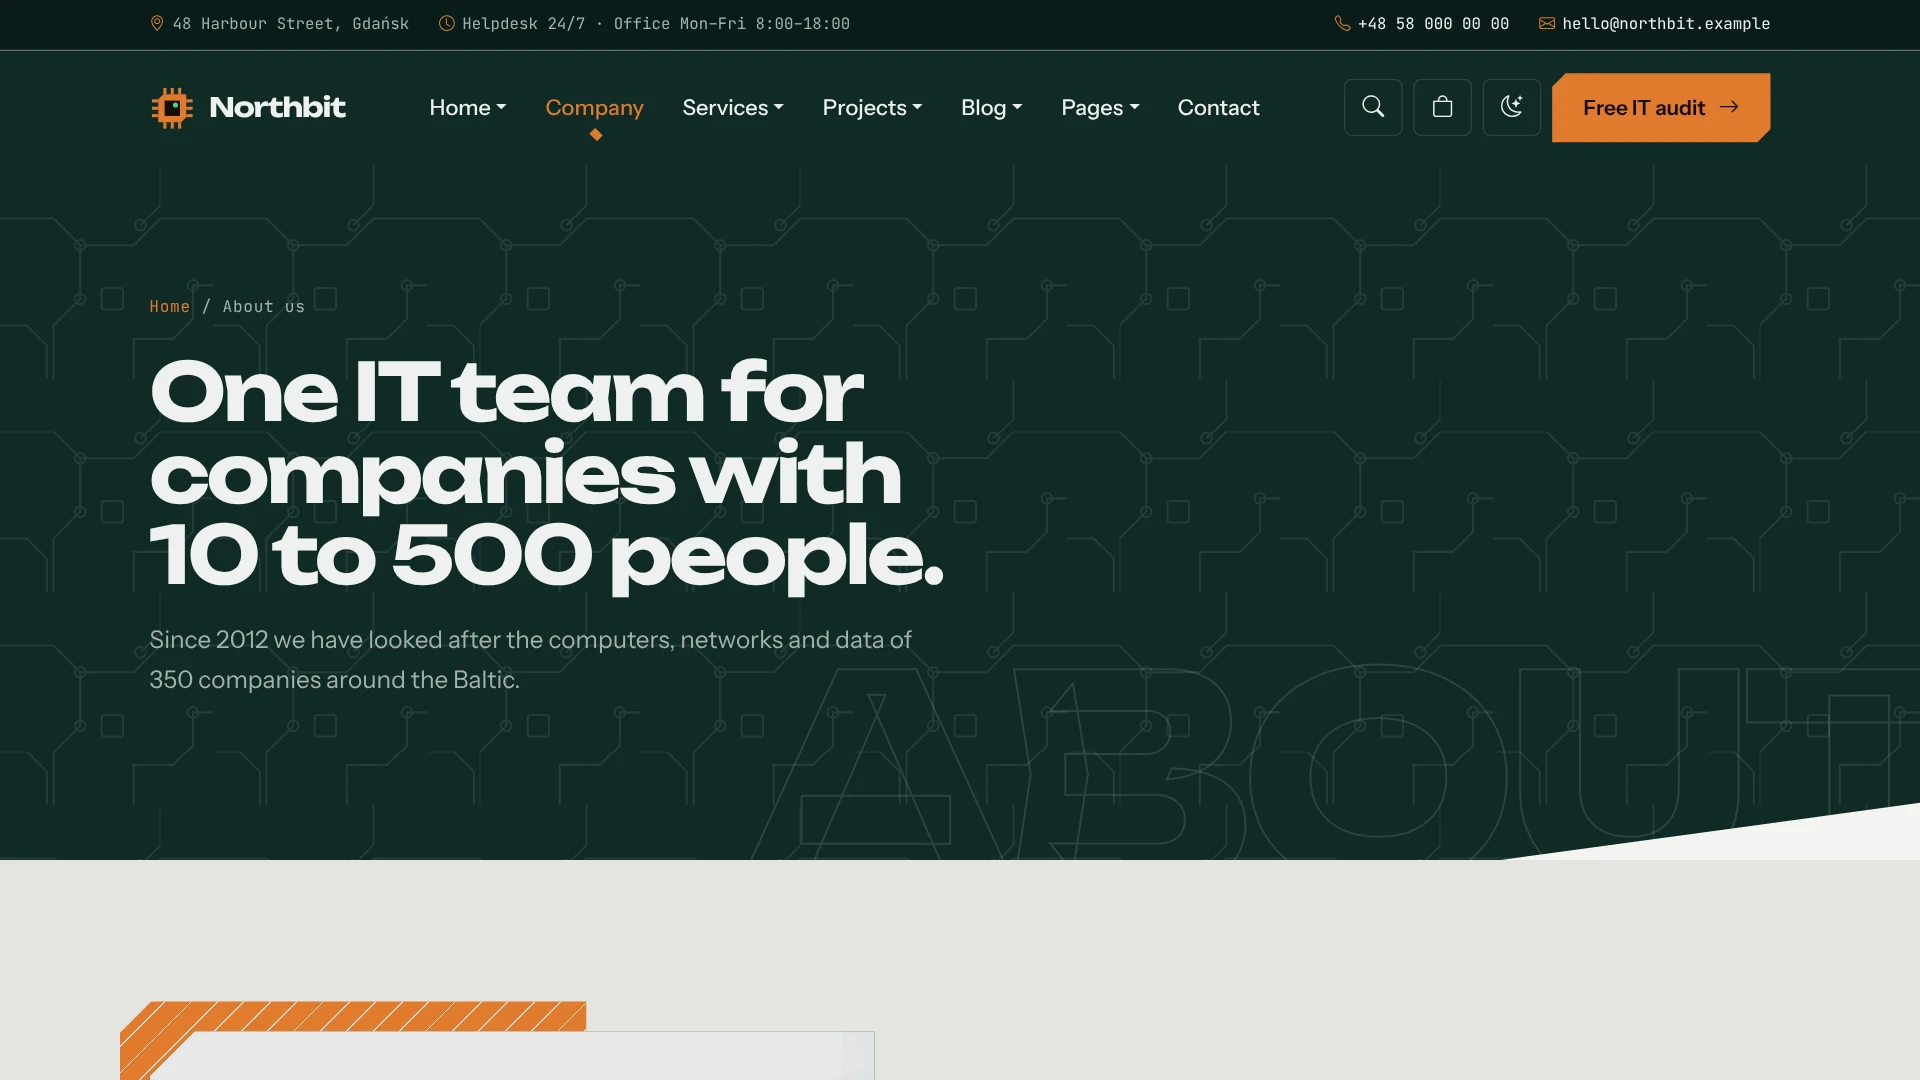Open the search icon in the header
Screen dimensions: 1920x1080
[1373, 107]
